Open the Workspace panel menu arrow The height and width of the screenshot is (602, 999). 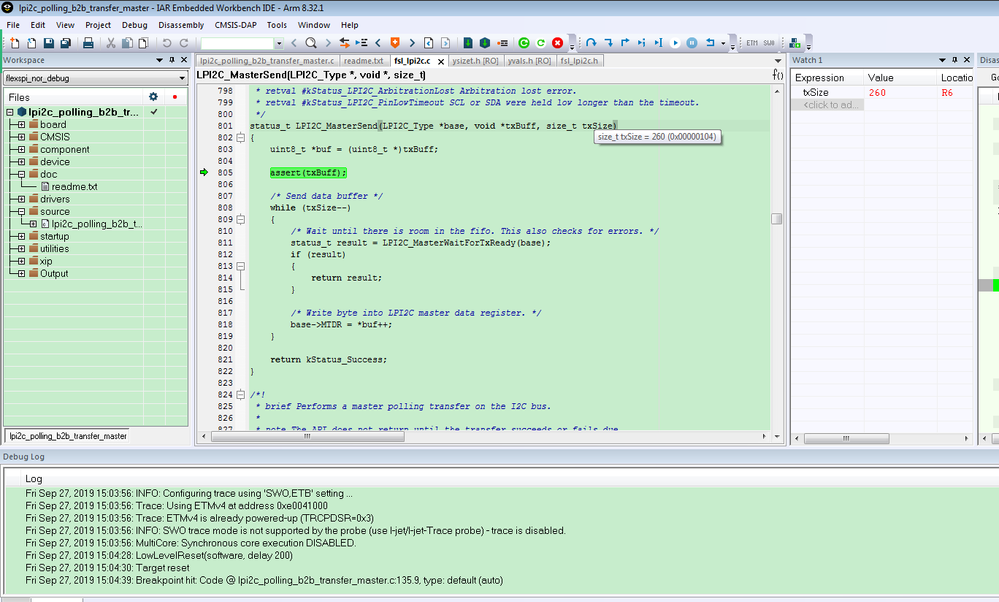click(159, 60)
